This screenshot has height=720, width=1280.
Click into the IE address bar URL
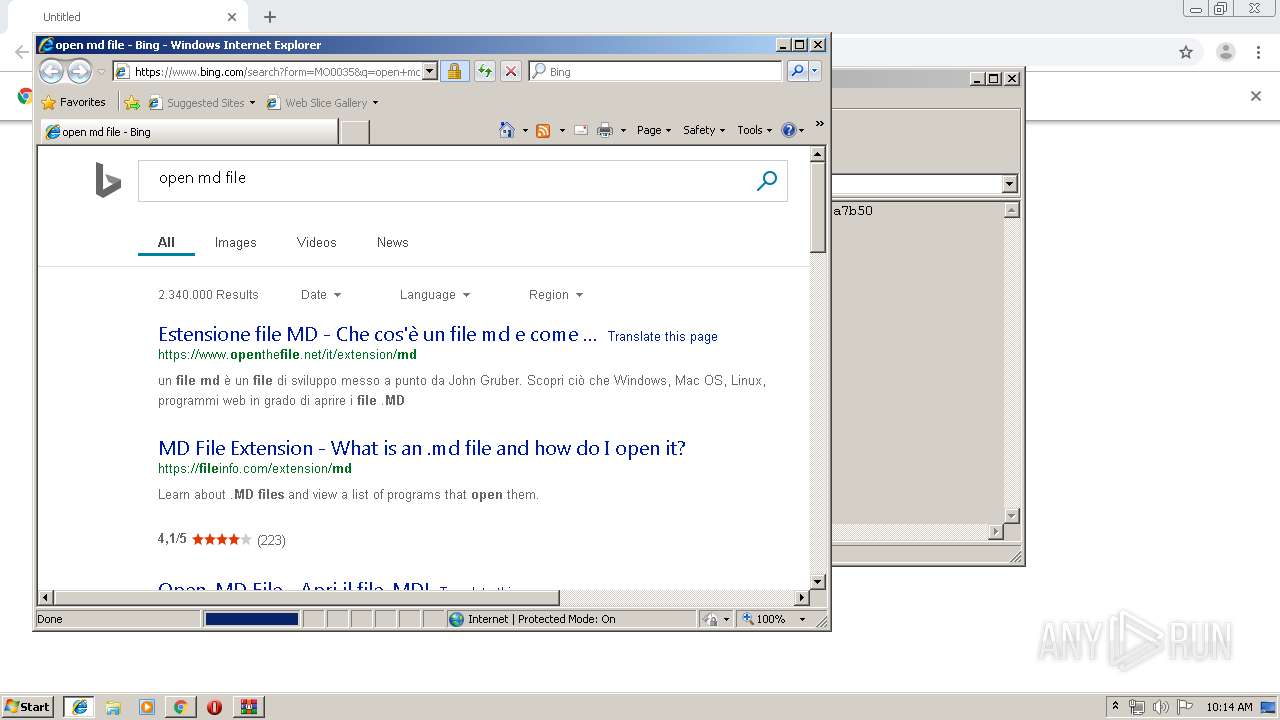tap(277, 71)
